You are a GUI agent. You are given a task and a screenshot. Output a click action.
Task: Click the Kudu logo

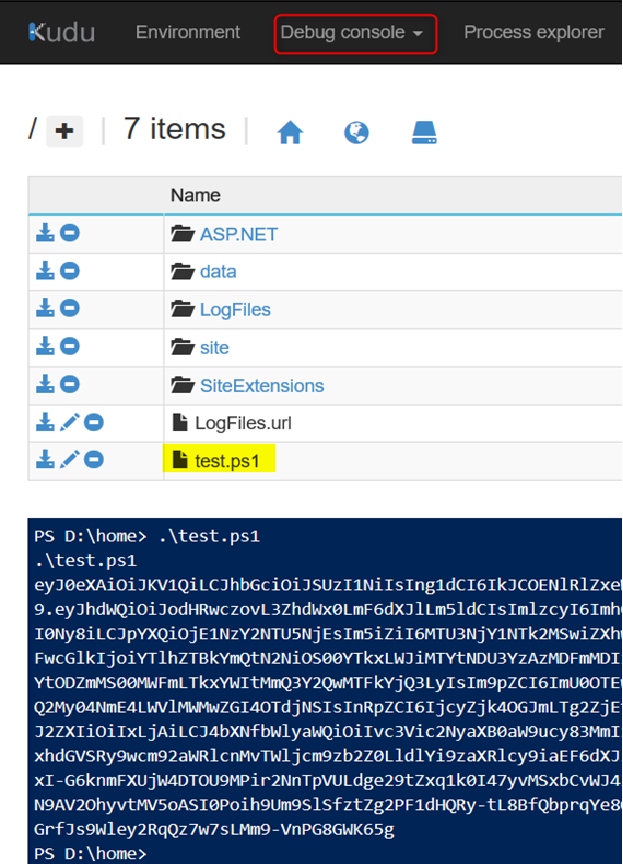(x=62, y=33)
